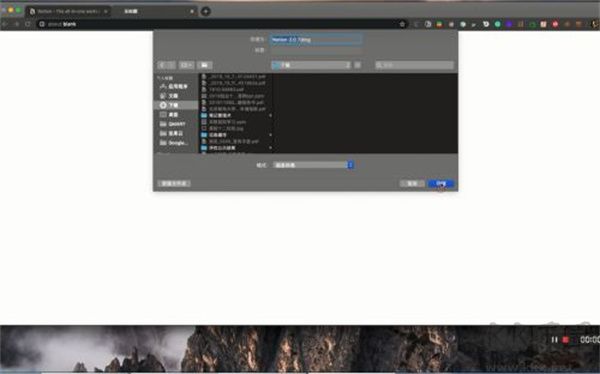The image size is (600, 374).
Task: Collapse the save dialog with the chevron button
Action: point(357,65)
